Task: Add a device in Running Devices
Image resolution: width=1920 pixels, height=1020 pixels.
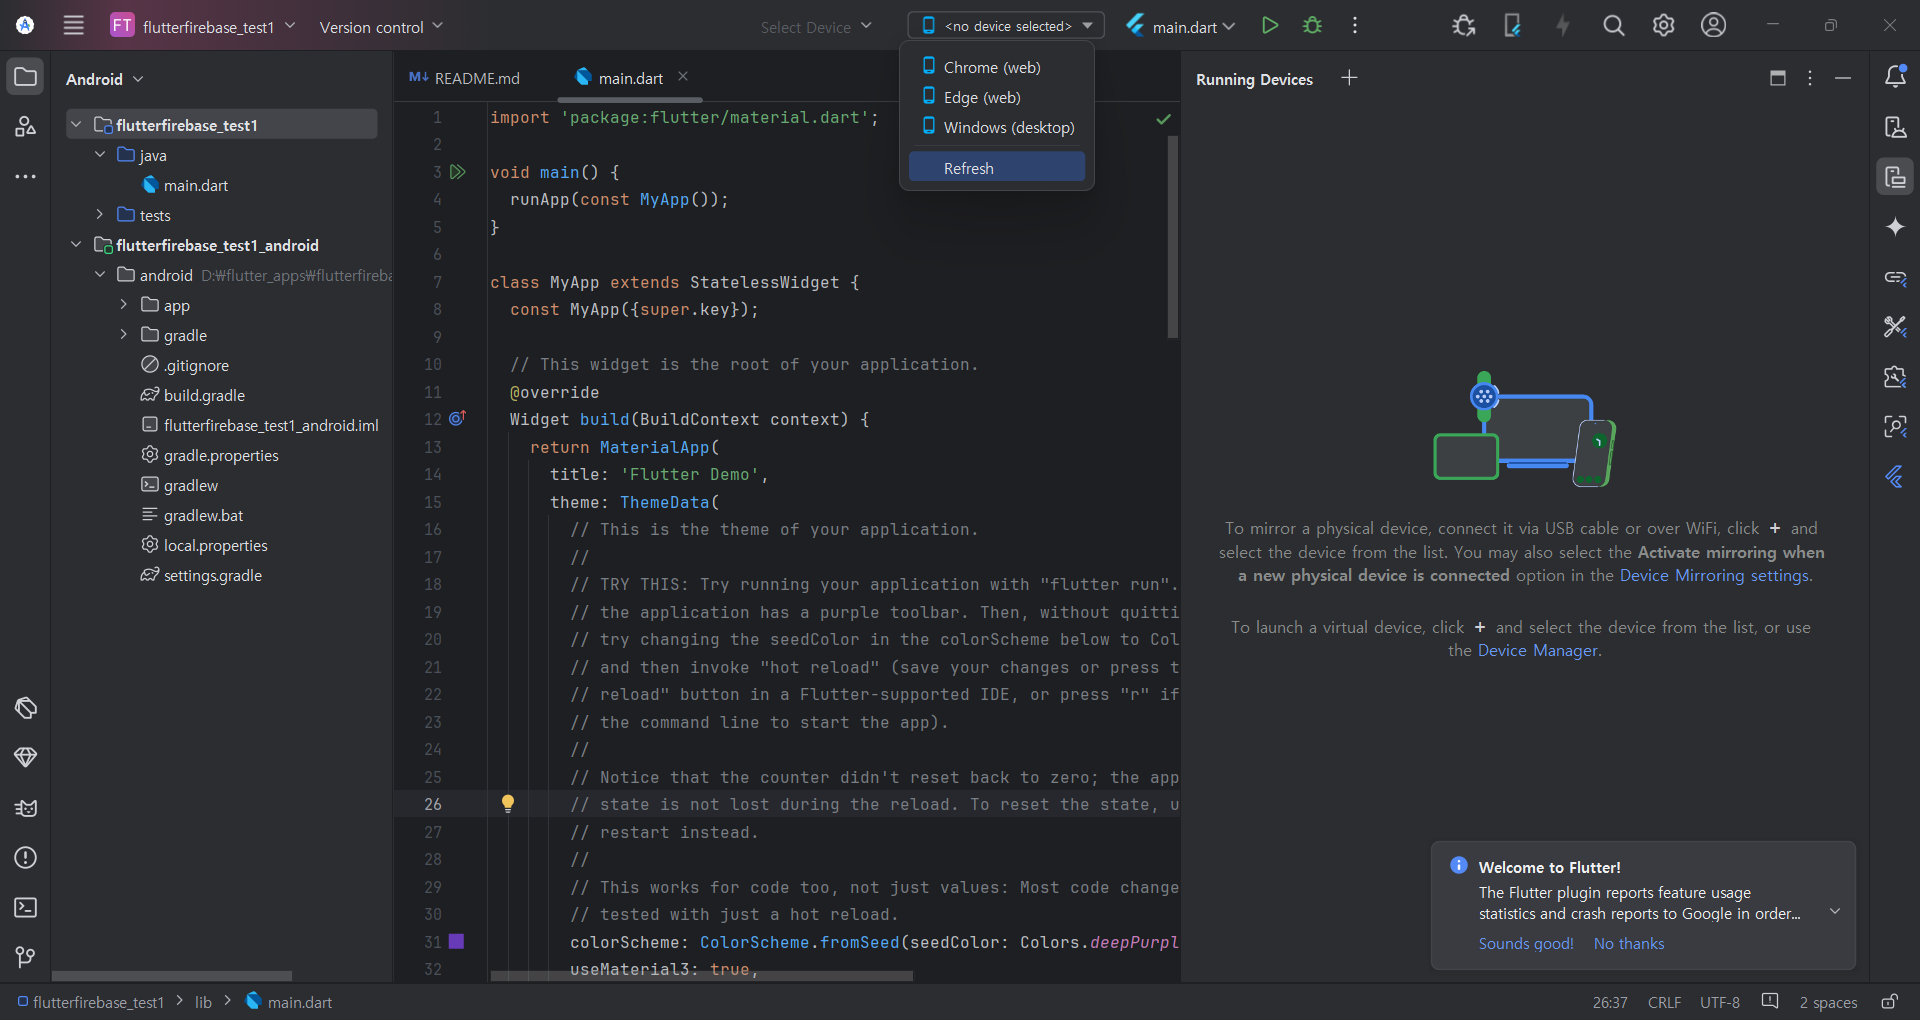Action: (1349, 78)
